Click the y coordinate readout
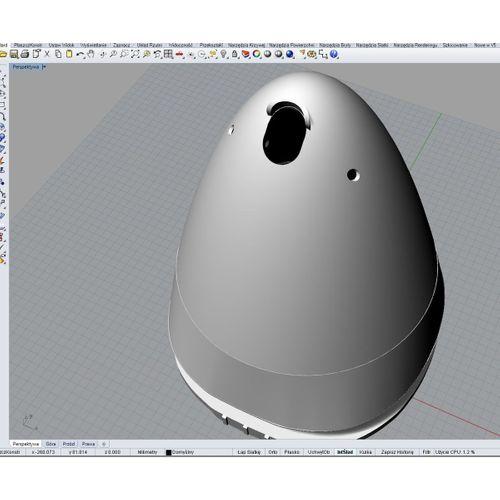 click(x=78, y=452)
